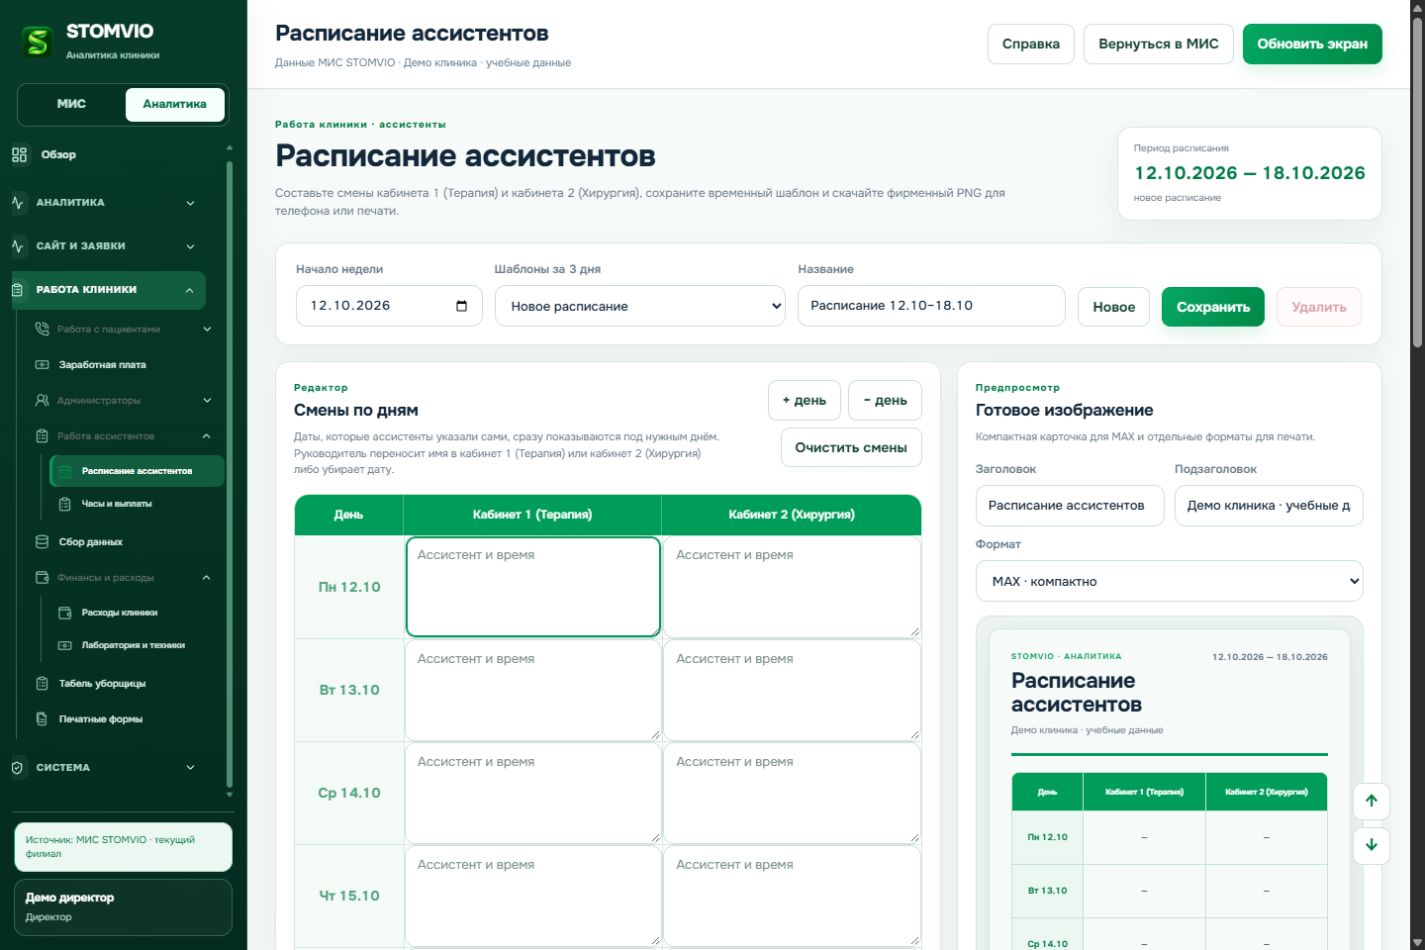Click the Название input field
The height and width of the screenshot is (950, 1425).
click(x=931, y=306)
